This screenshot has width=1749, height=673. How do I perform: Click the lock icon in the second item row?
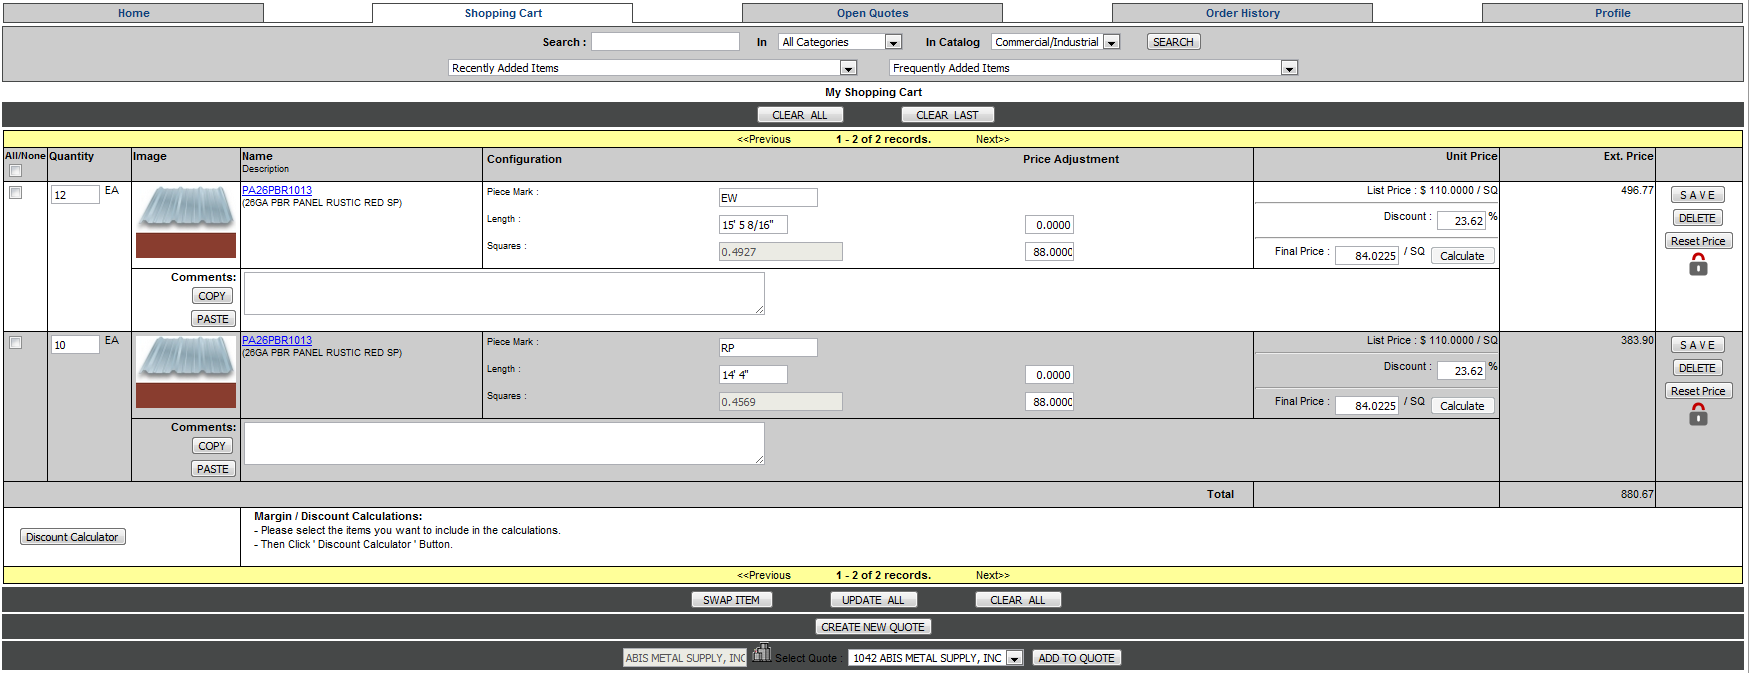pos(1697,415)
